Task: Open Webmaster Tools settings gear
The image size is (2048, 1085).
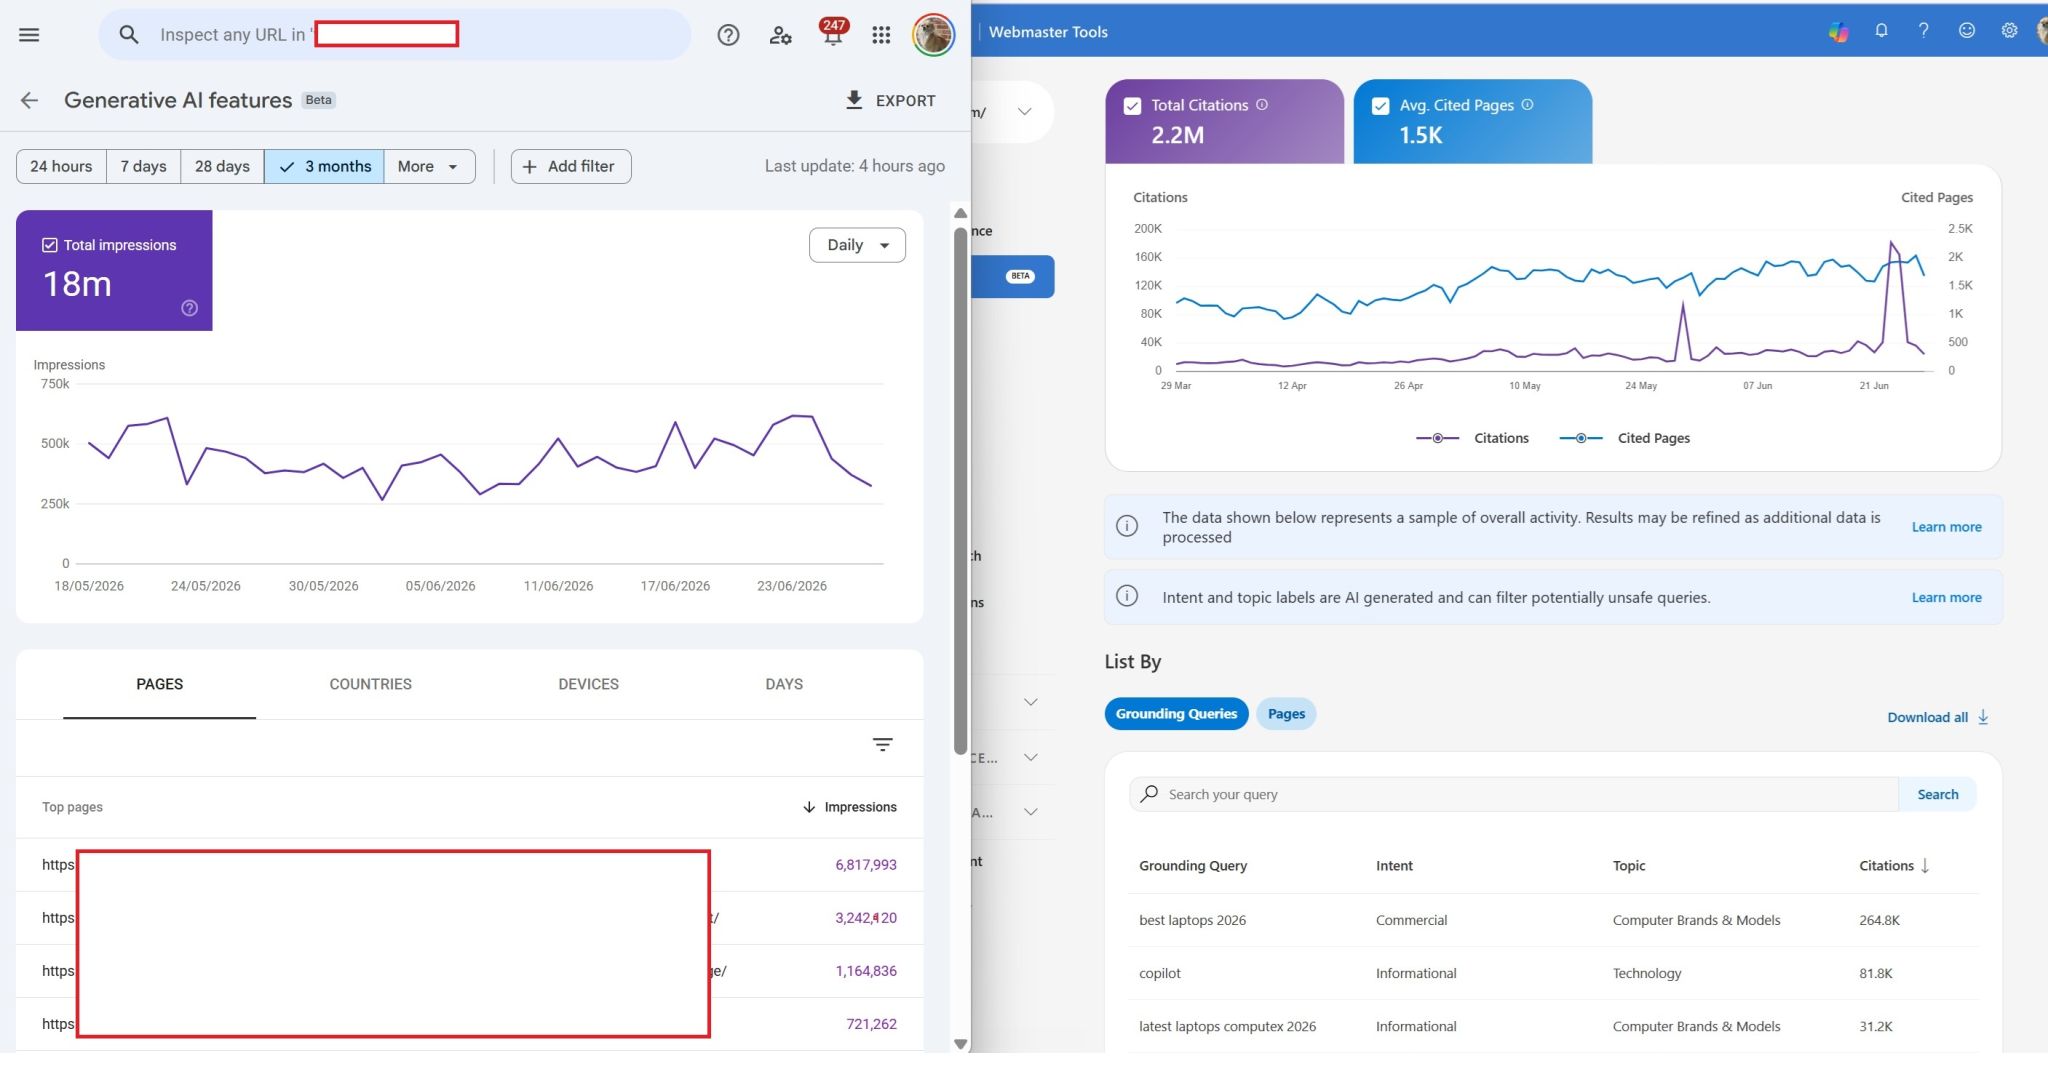Action: click(x=2009, y=31)
